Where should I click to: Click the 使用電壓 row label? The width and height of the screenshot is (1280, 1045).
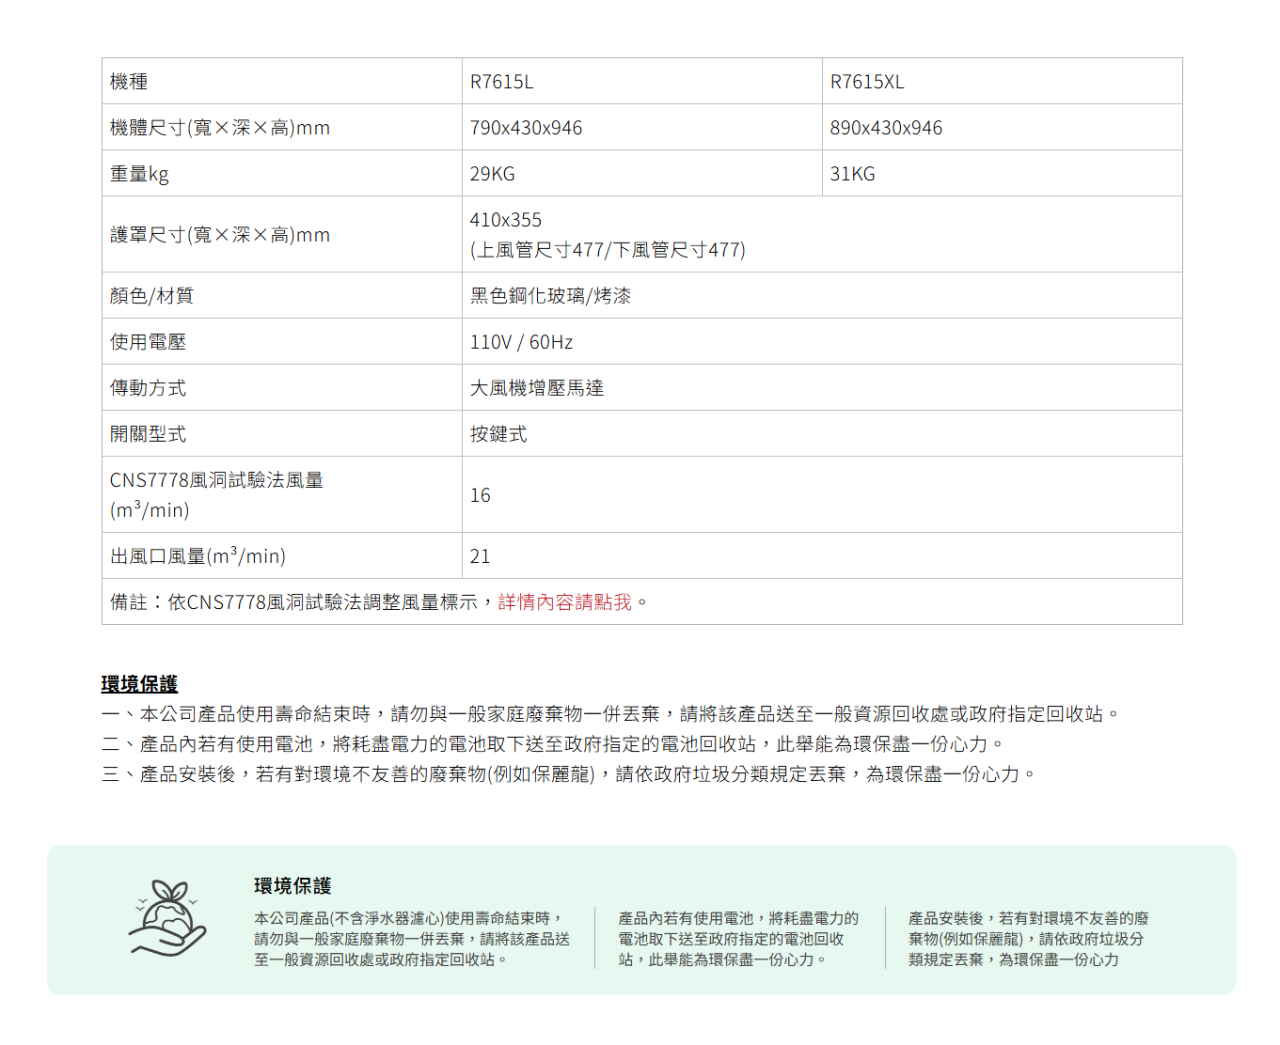(148, 342)
